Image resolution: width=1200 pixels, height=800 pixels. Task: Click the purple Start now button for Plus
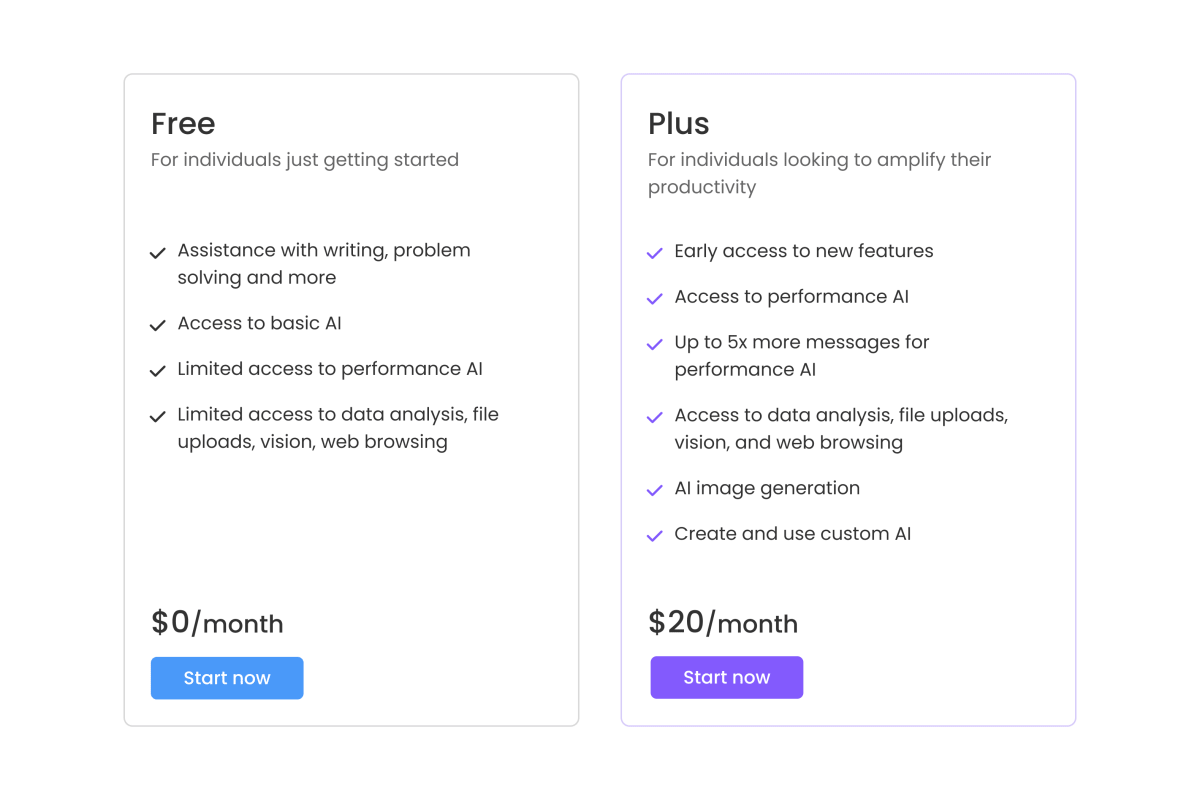[x=727, y=678]
